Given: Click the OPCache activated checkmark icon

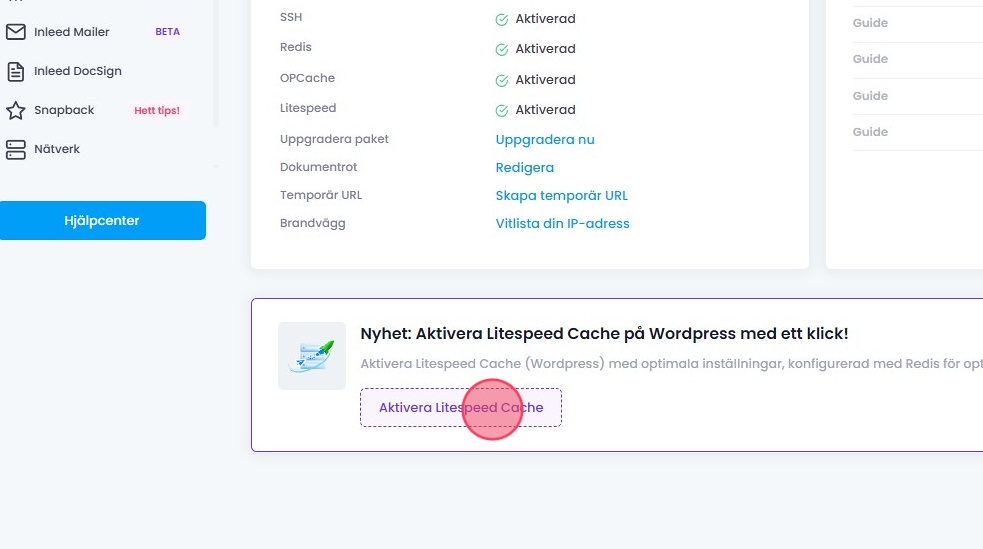Looking at the screenshot, I should click(502, 80).
